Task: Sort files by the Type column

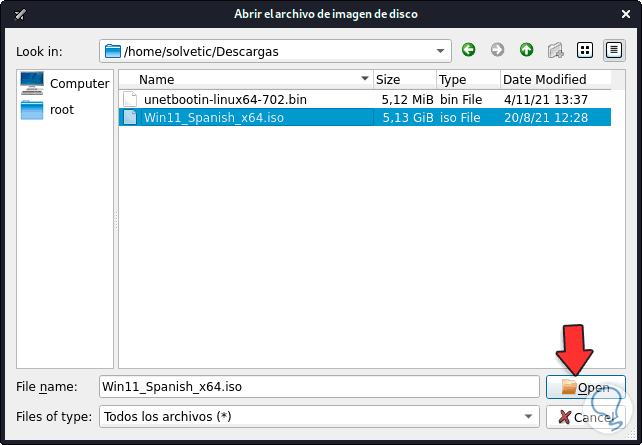Action: tap(468, 79)
